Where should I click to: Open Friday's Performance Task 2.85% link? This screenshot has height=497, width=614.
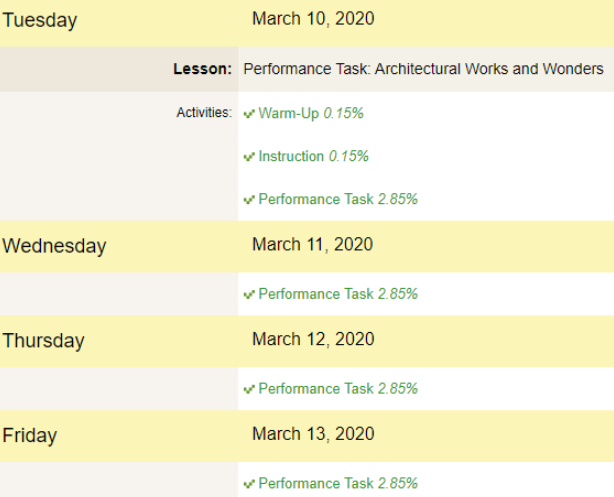tap(338, 483)
